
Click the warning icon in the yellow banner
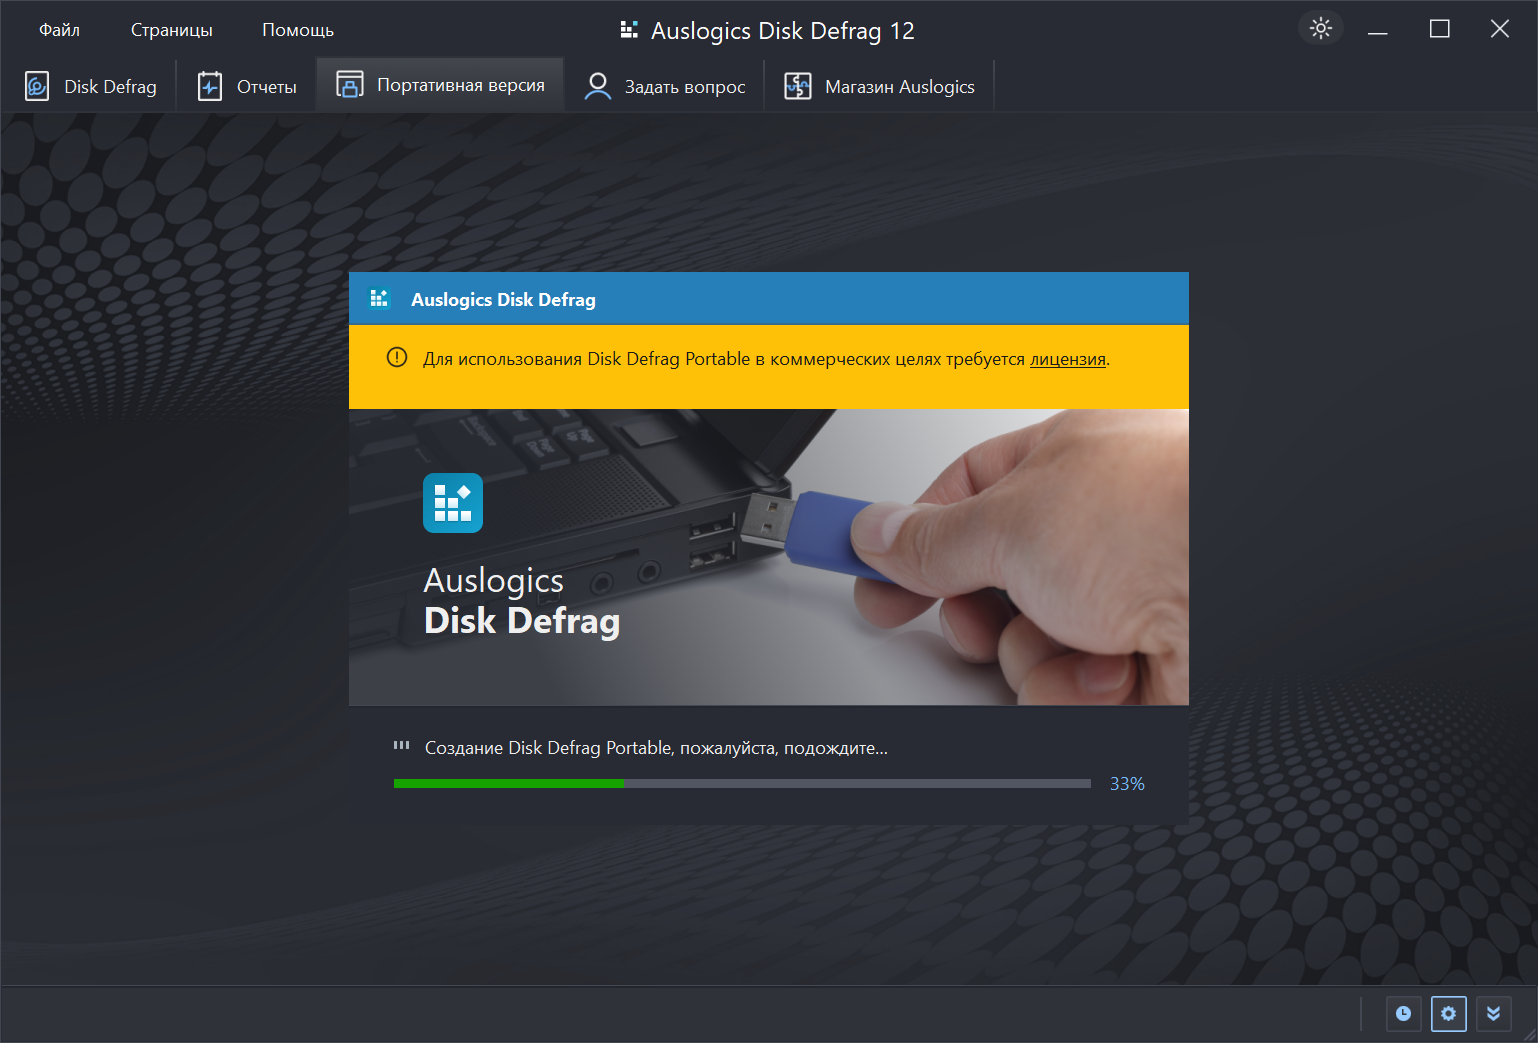[x=397, y=357]
